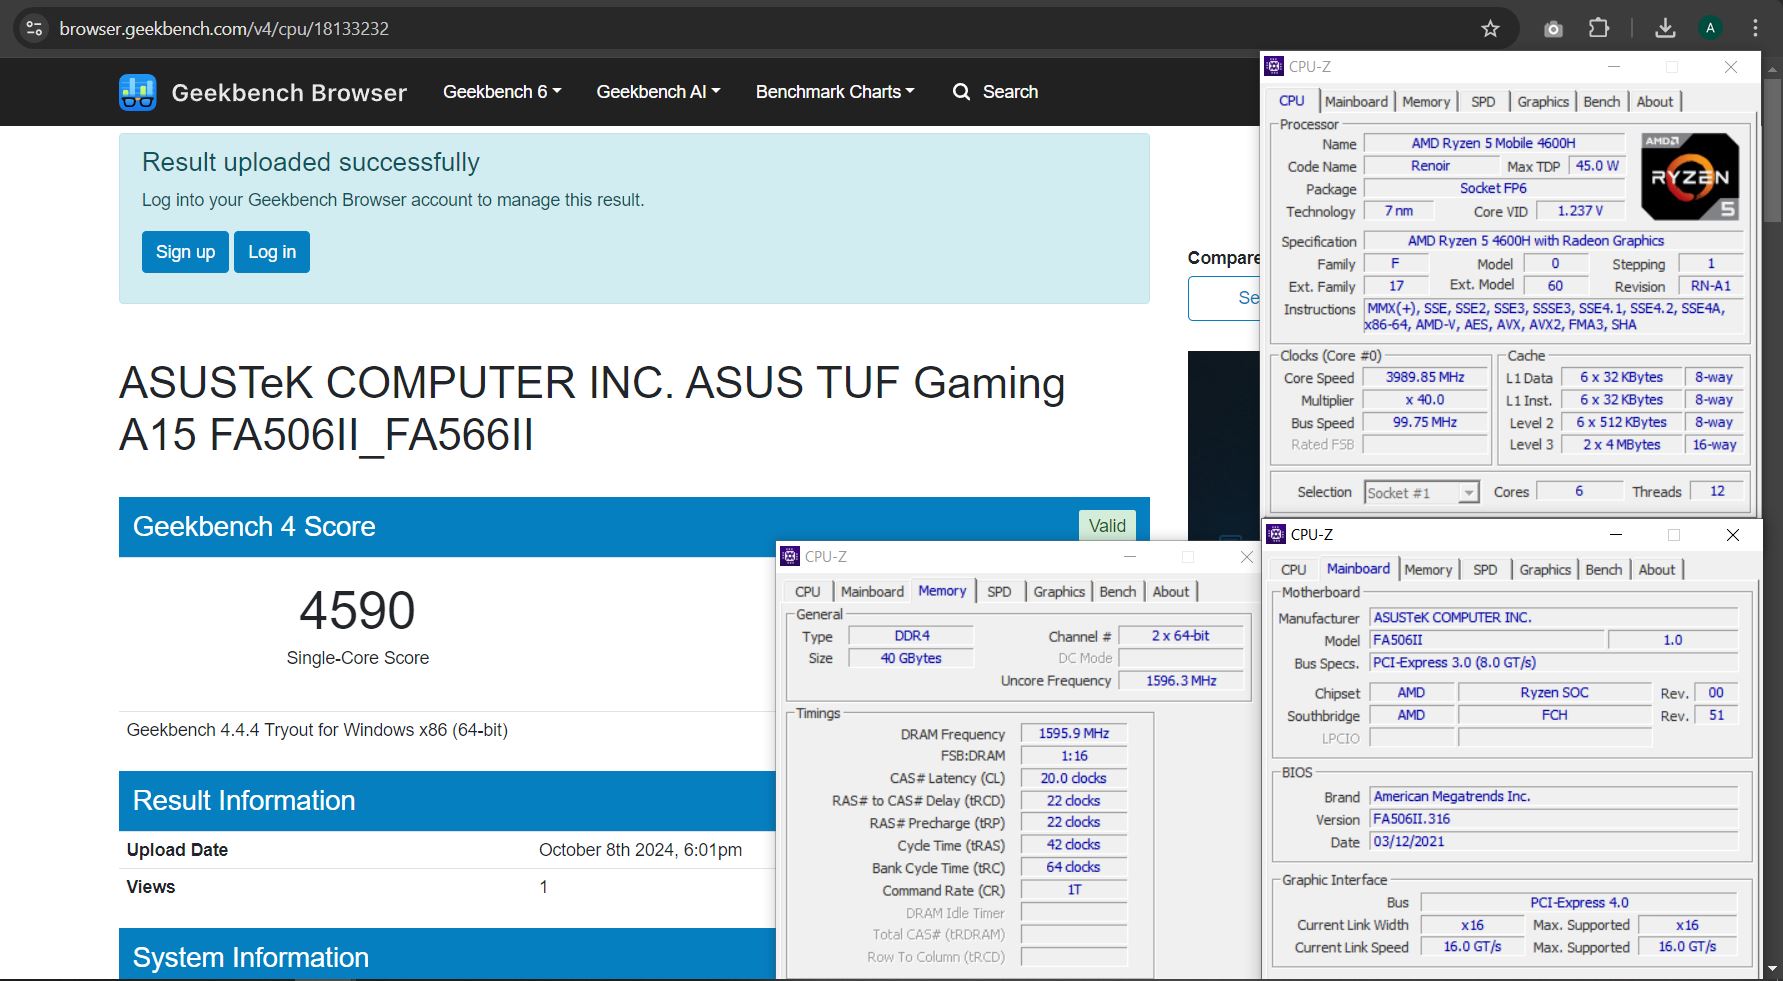
Task: Click the Bus Specs PCI-Express 3.0 field
Action: click(x=1554, y=663)
